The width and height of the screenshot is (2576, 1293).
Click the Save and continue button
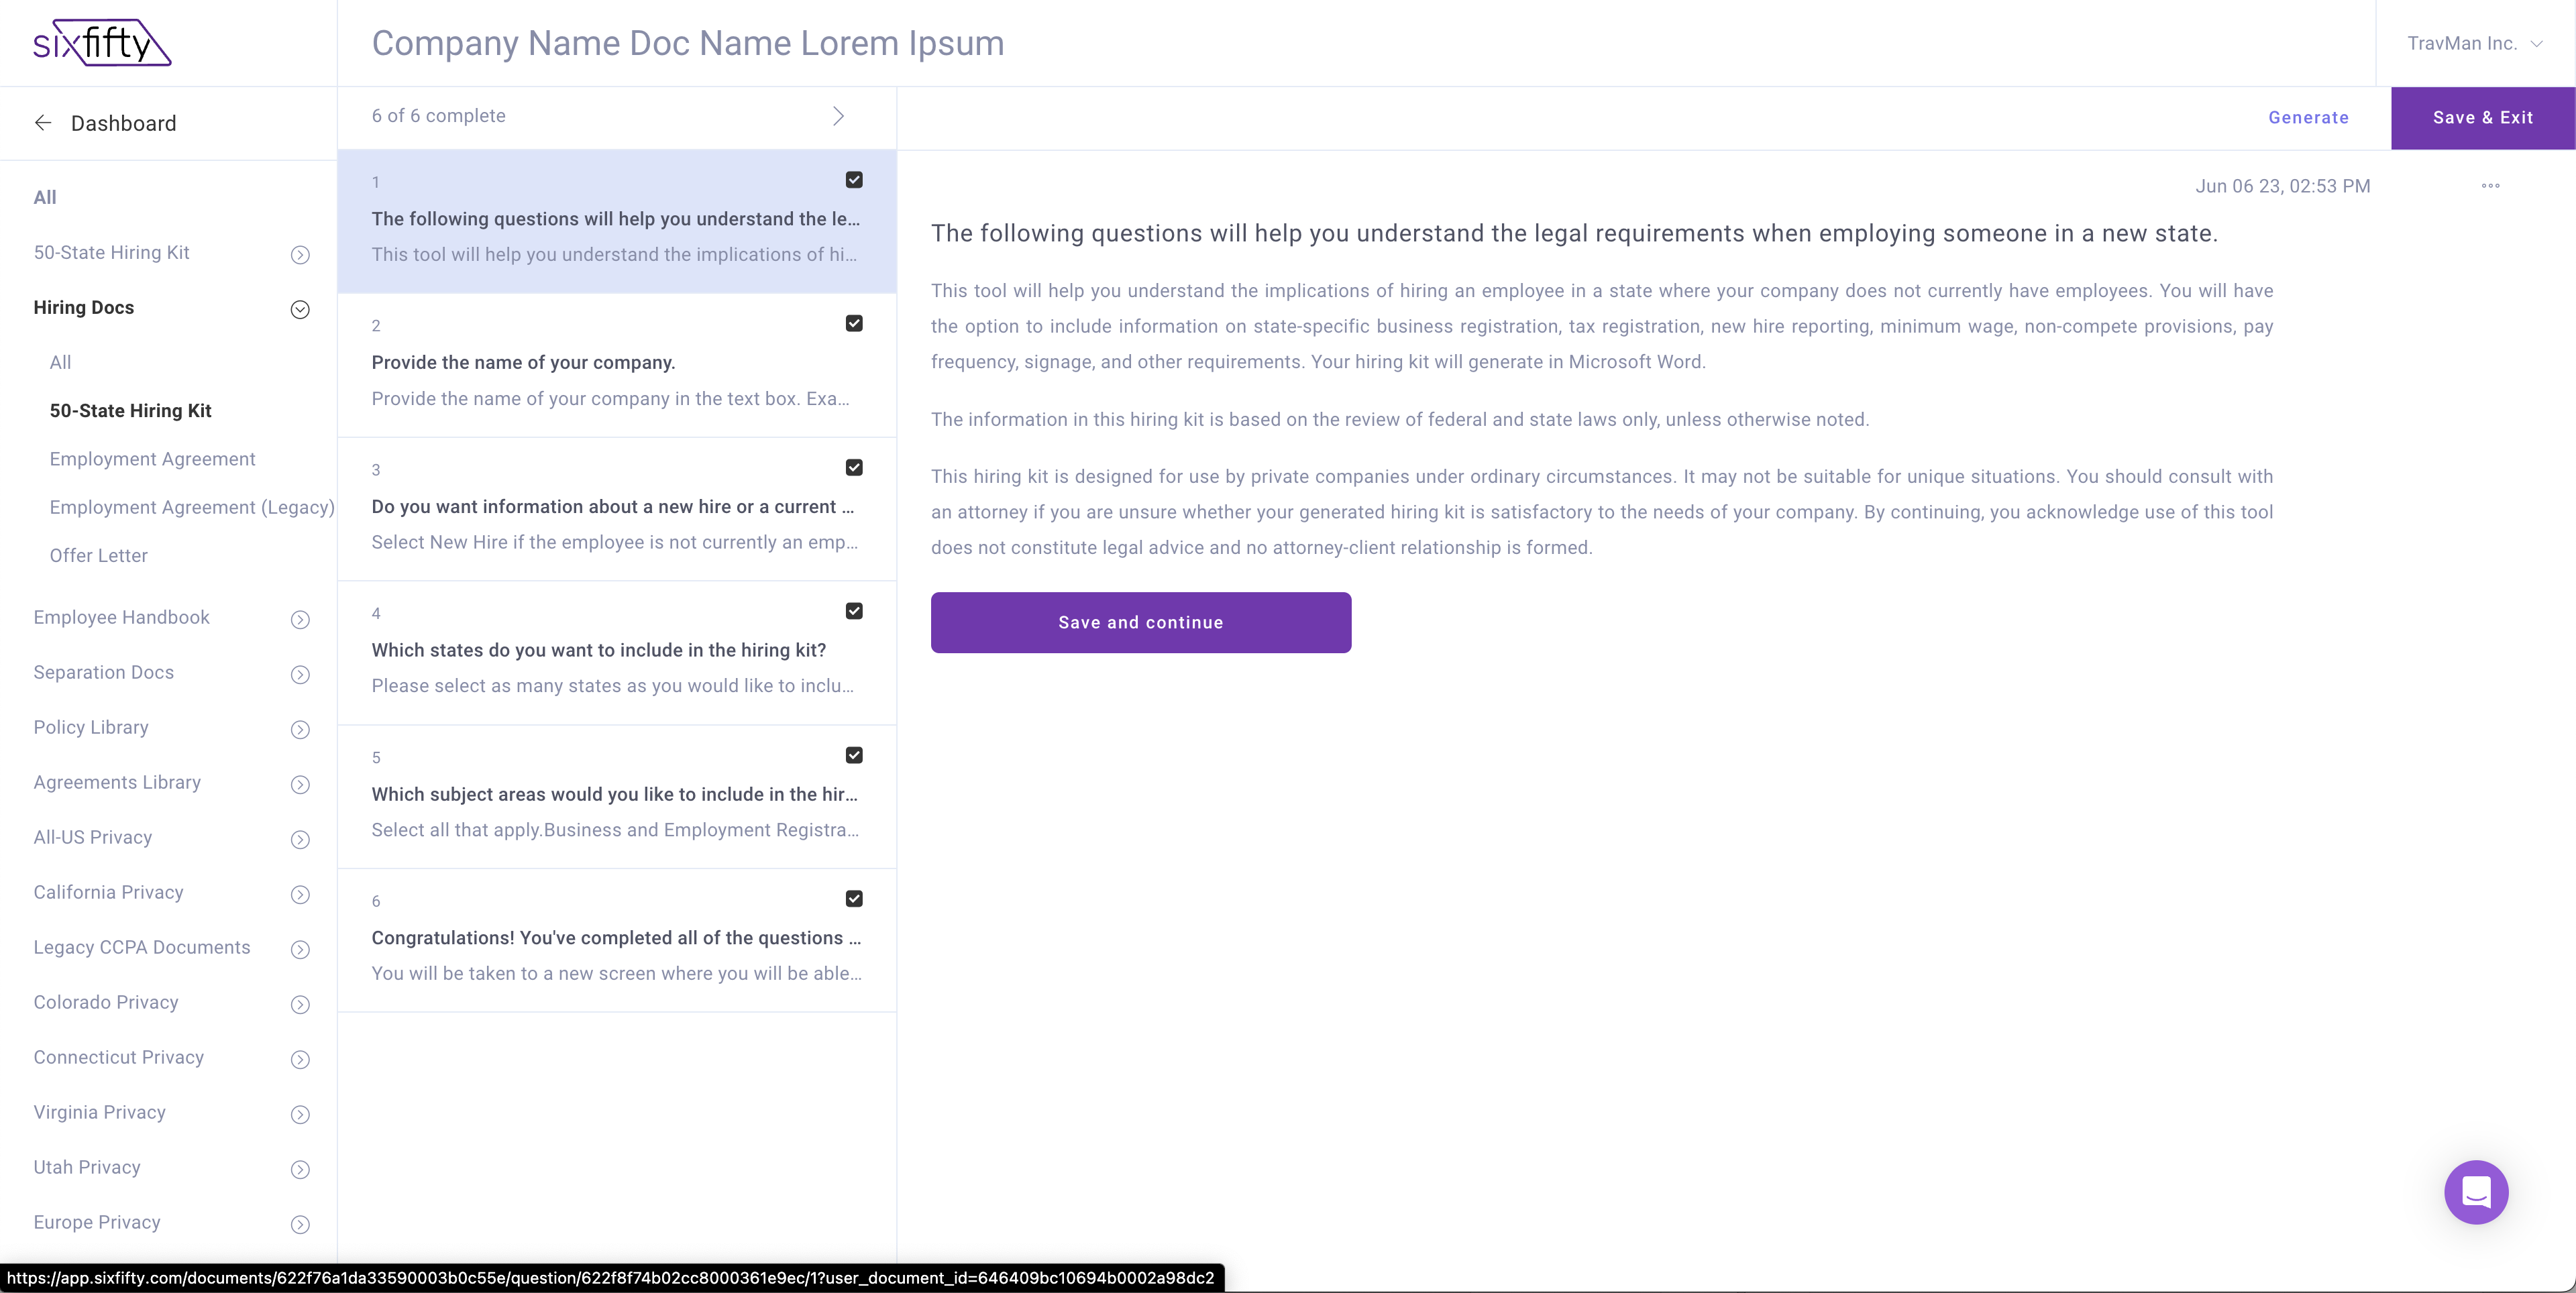click(x=1140, y=622)
